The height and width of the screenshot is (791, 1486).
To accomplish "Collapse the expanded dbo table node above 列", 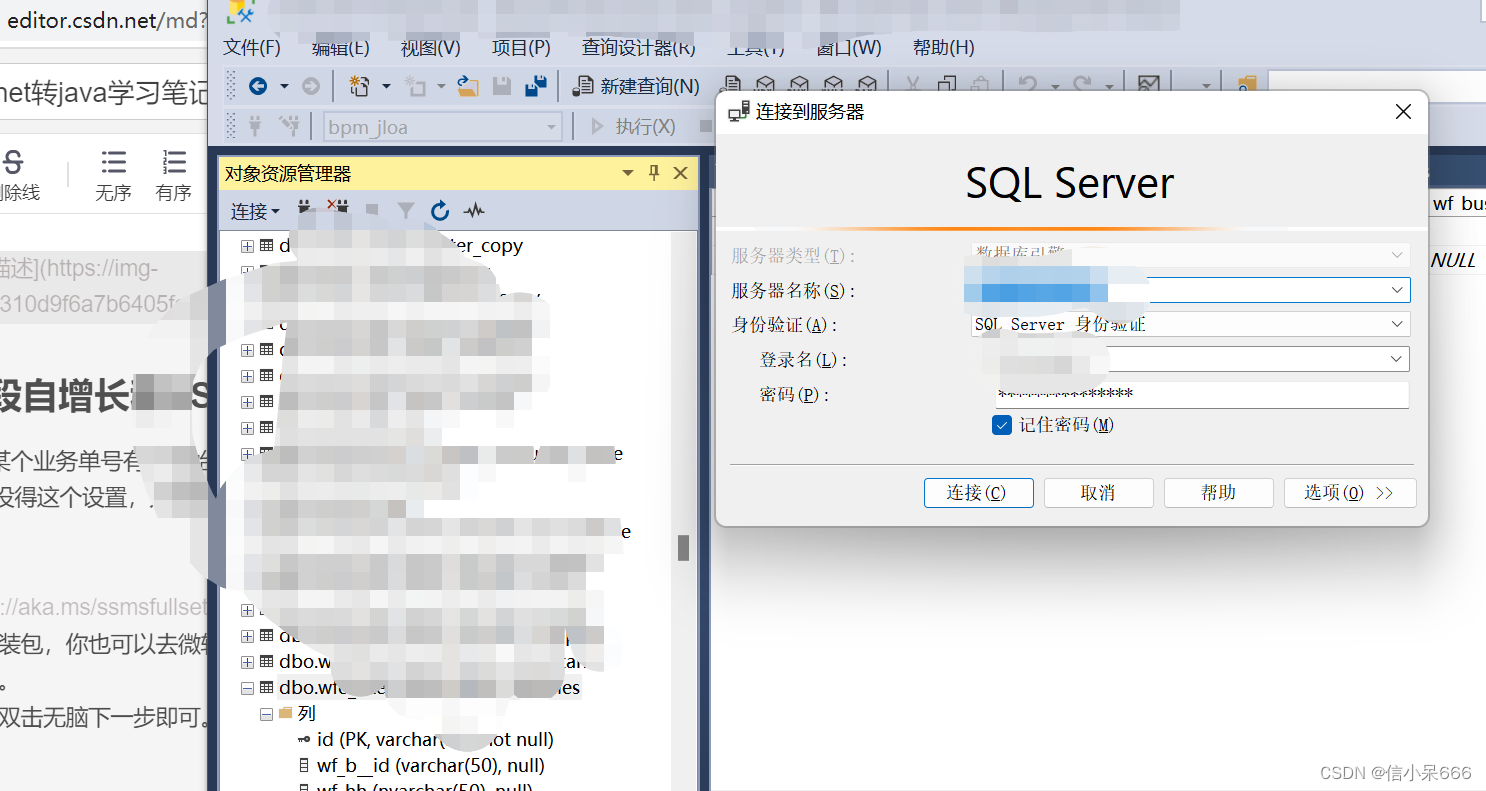I will (x=247, y=688).
